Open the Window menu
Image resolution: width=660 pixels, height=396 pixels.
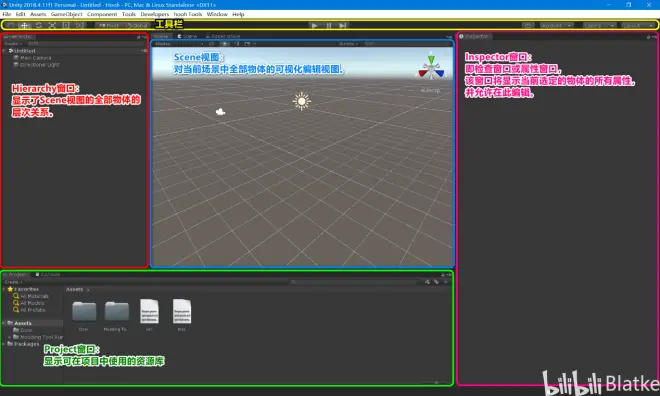pos(217,14)
